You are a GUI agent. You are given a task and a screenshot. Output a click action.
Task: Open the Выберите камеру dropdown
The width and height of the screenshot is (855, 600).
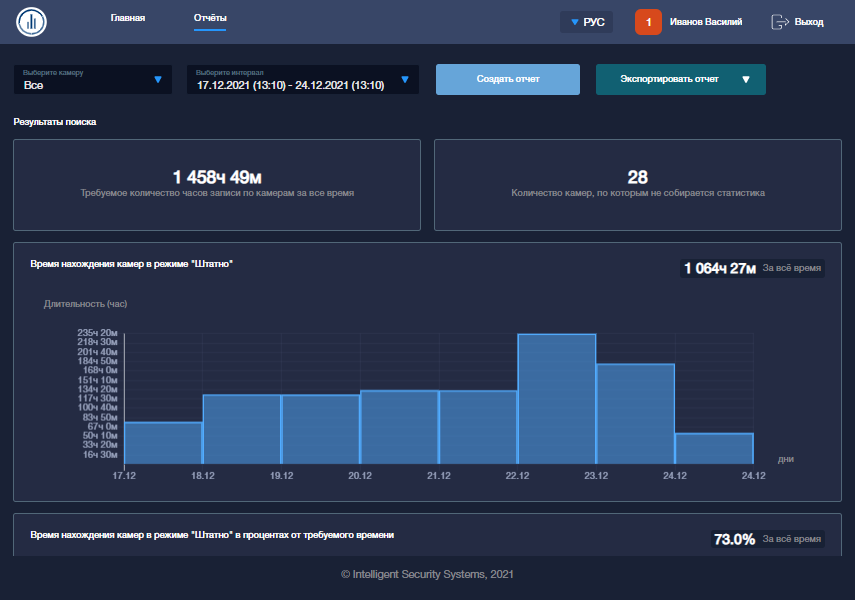tap(92, 79)
